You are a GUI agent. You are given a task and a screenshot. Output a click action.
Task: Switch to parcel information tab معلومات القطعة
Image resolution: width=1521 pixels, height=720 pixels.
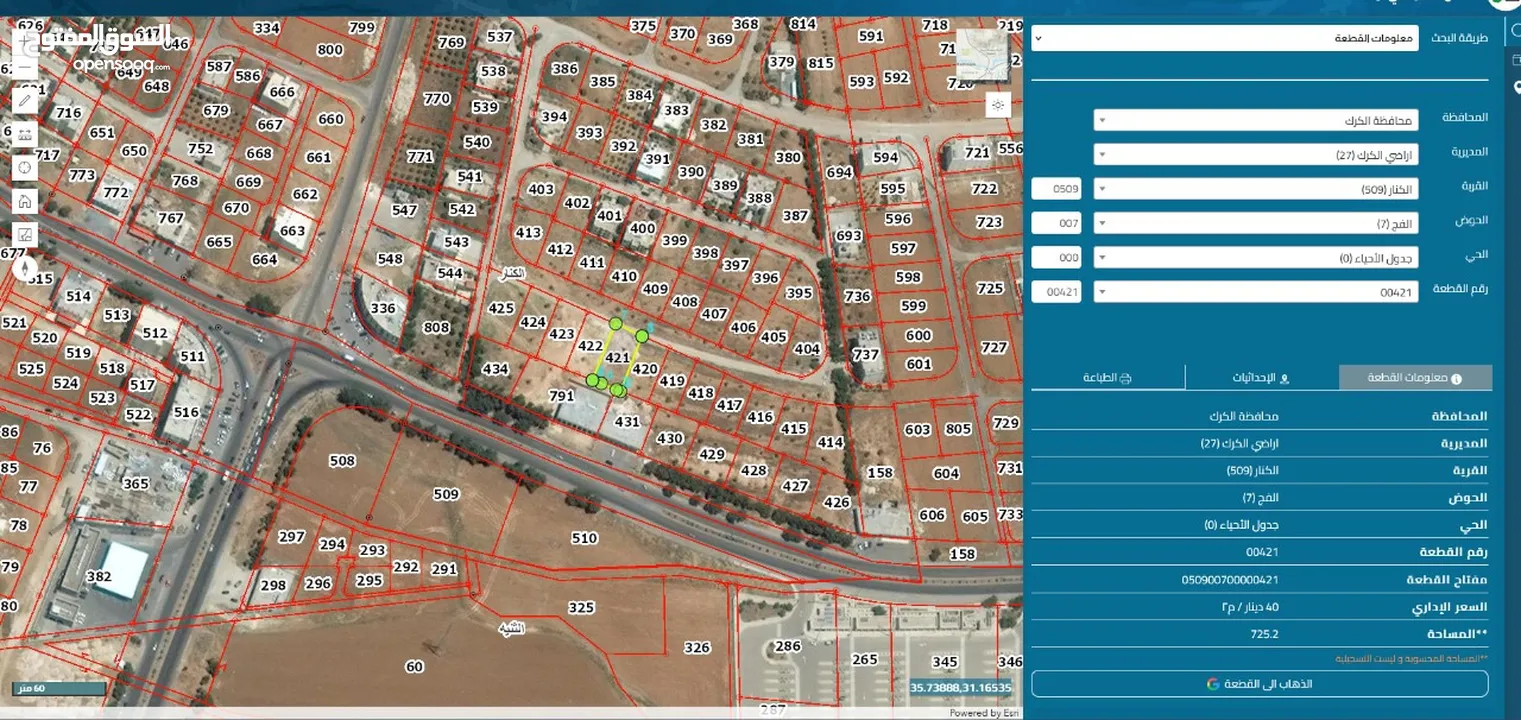click(1415, 378)
